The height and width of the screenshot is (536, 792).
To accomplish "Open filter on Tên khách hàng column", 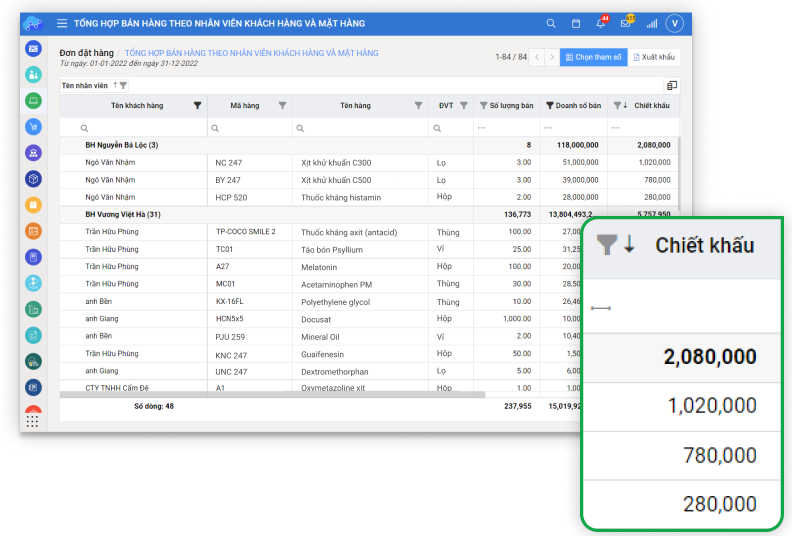I will click(197, 105).
